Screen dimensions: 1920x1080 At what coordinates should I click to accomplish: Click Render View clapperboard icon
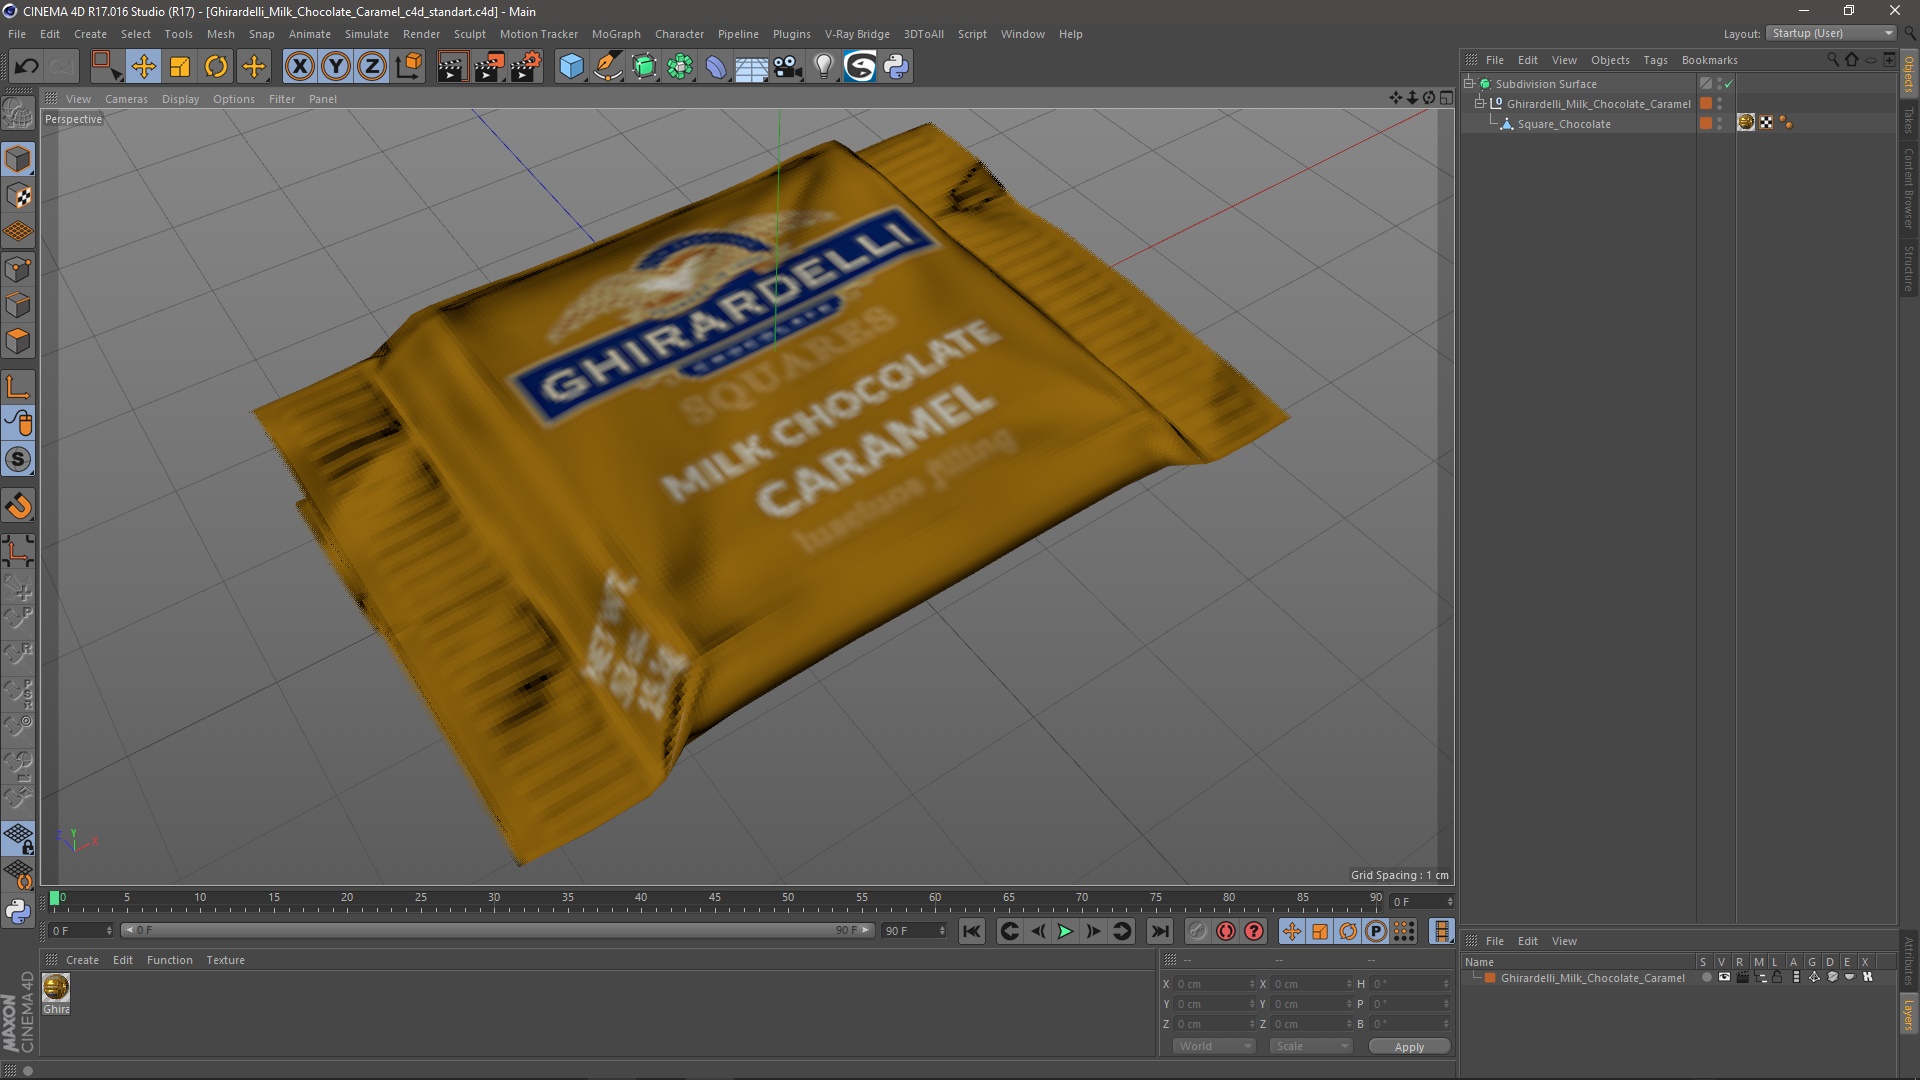pyautogui.click(x=452, y=67)
